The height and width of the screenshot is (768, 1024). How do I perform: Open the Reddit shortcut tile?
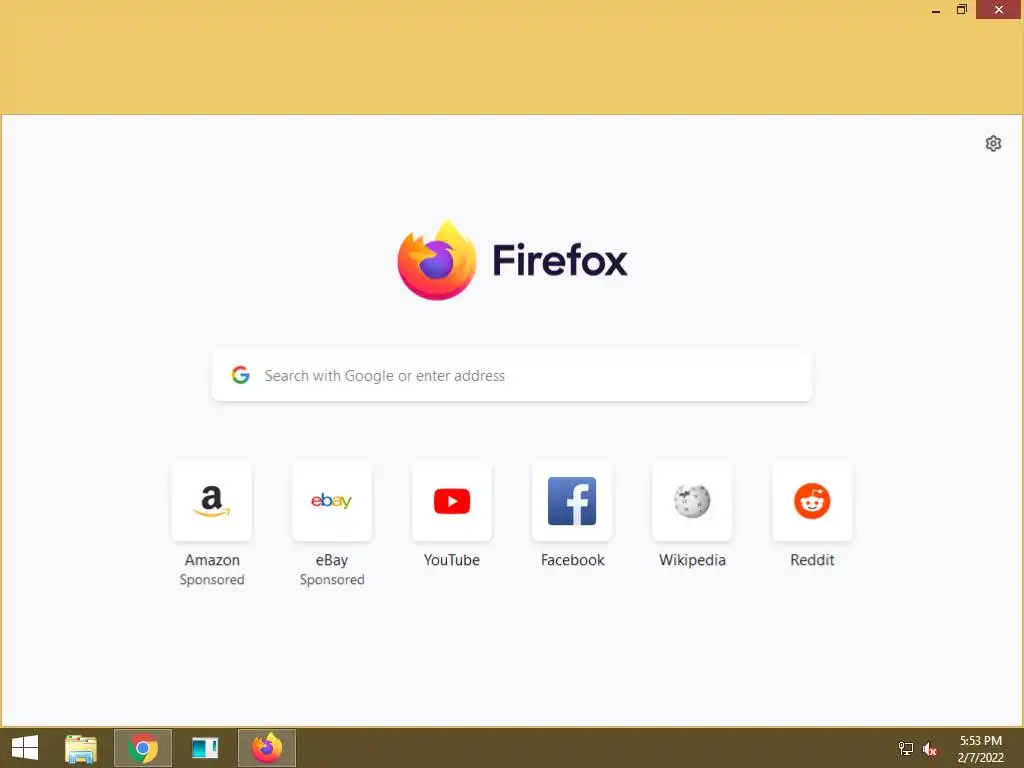tap(812, 502)
